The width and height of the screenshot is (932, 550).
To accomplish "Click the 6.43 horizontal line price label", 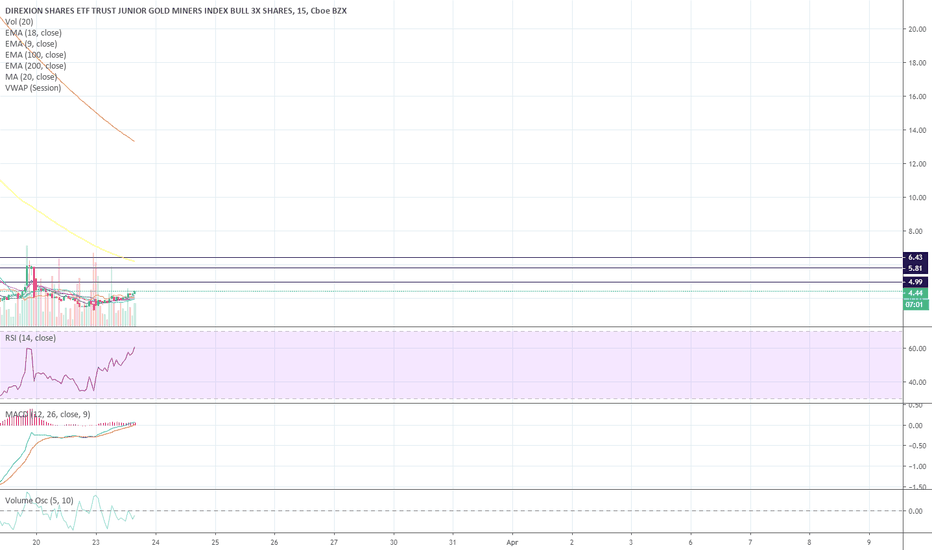I will pyautogui.click(x=915, y=257).
